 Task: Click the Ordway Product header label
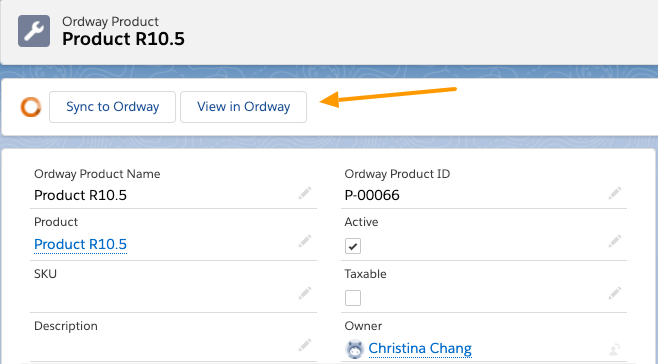[x=110, y=21]
